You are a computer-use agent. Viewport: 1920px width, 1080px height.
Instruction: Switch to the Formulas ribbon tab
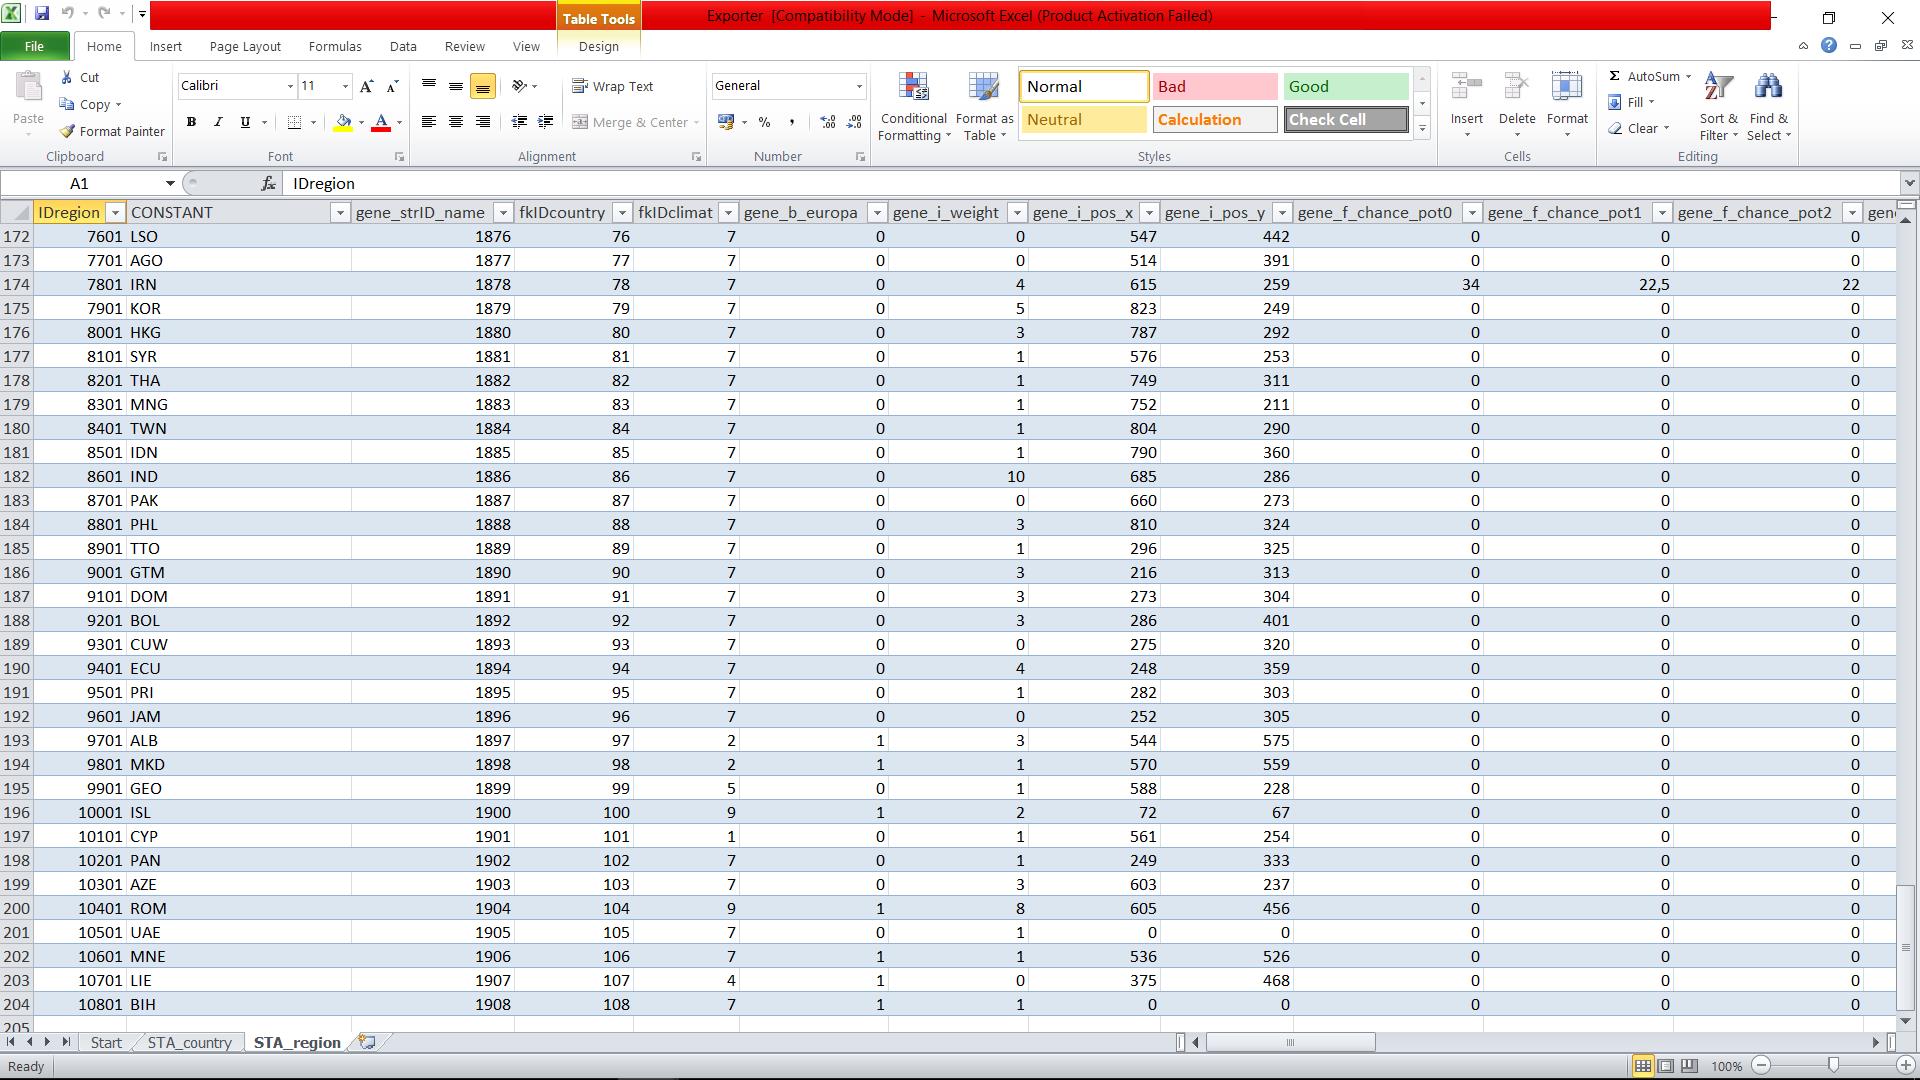click(335, 46)
